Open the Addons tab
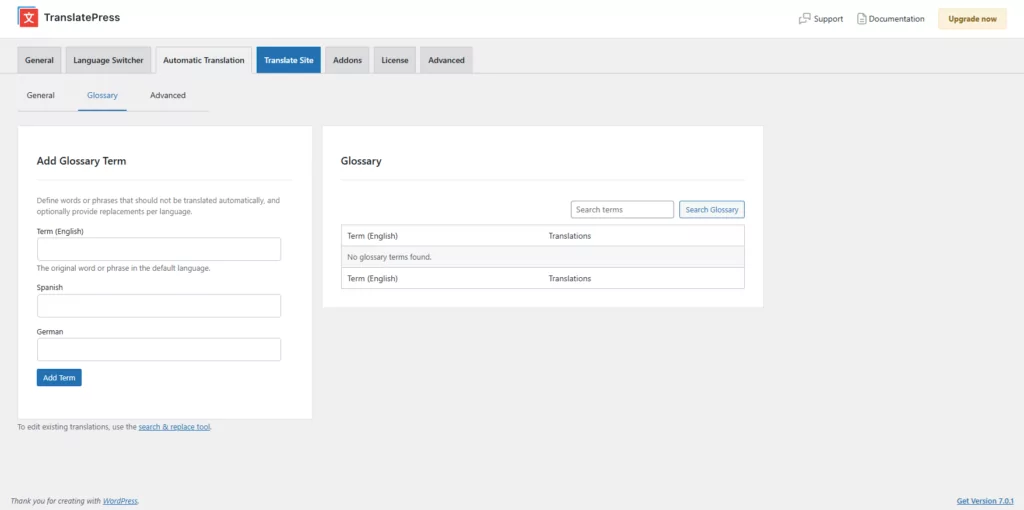Image resolution: width=1024 pixels, height=510 pixels. (347, 60)
